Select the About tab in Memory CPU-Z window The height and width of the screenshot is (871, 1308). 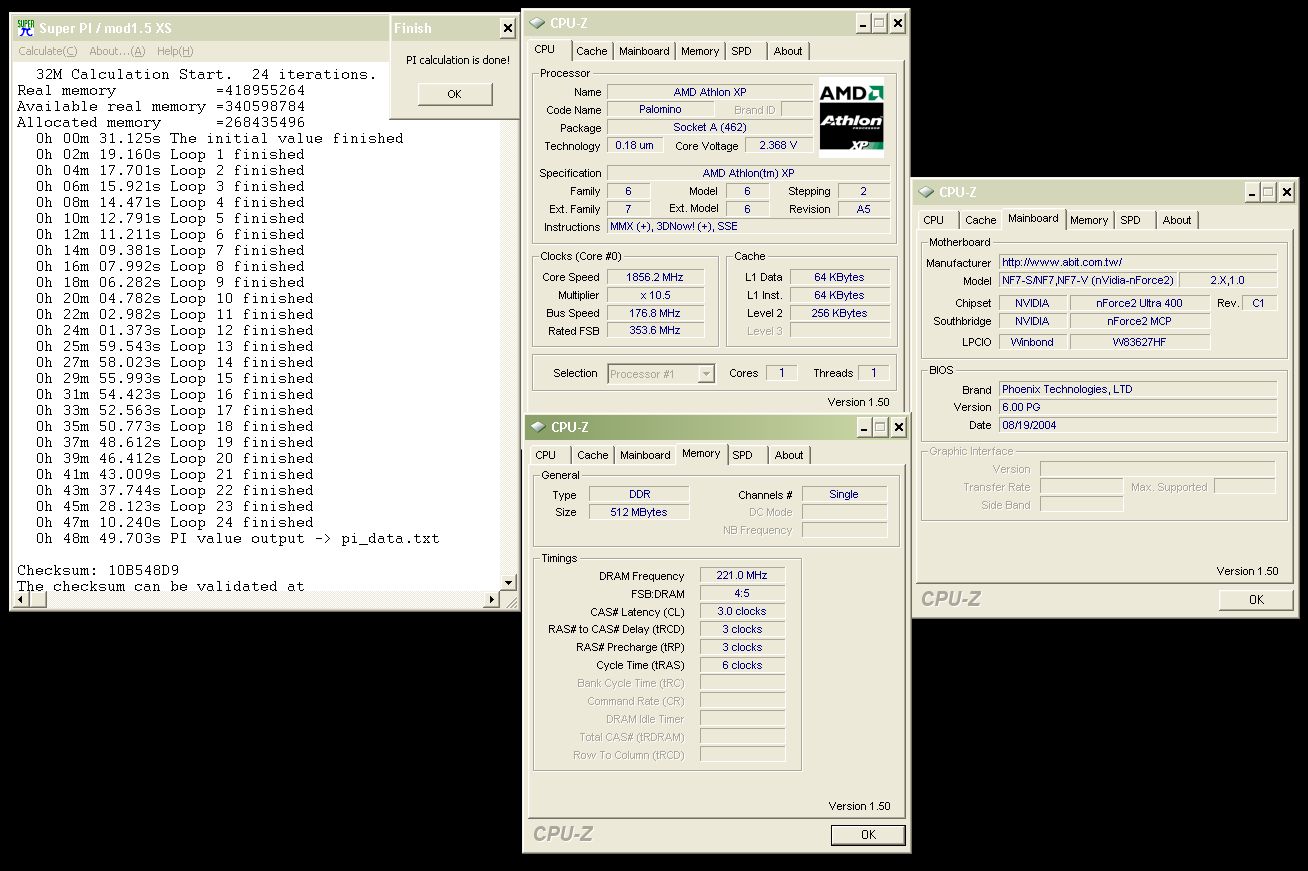(789, 455)
